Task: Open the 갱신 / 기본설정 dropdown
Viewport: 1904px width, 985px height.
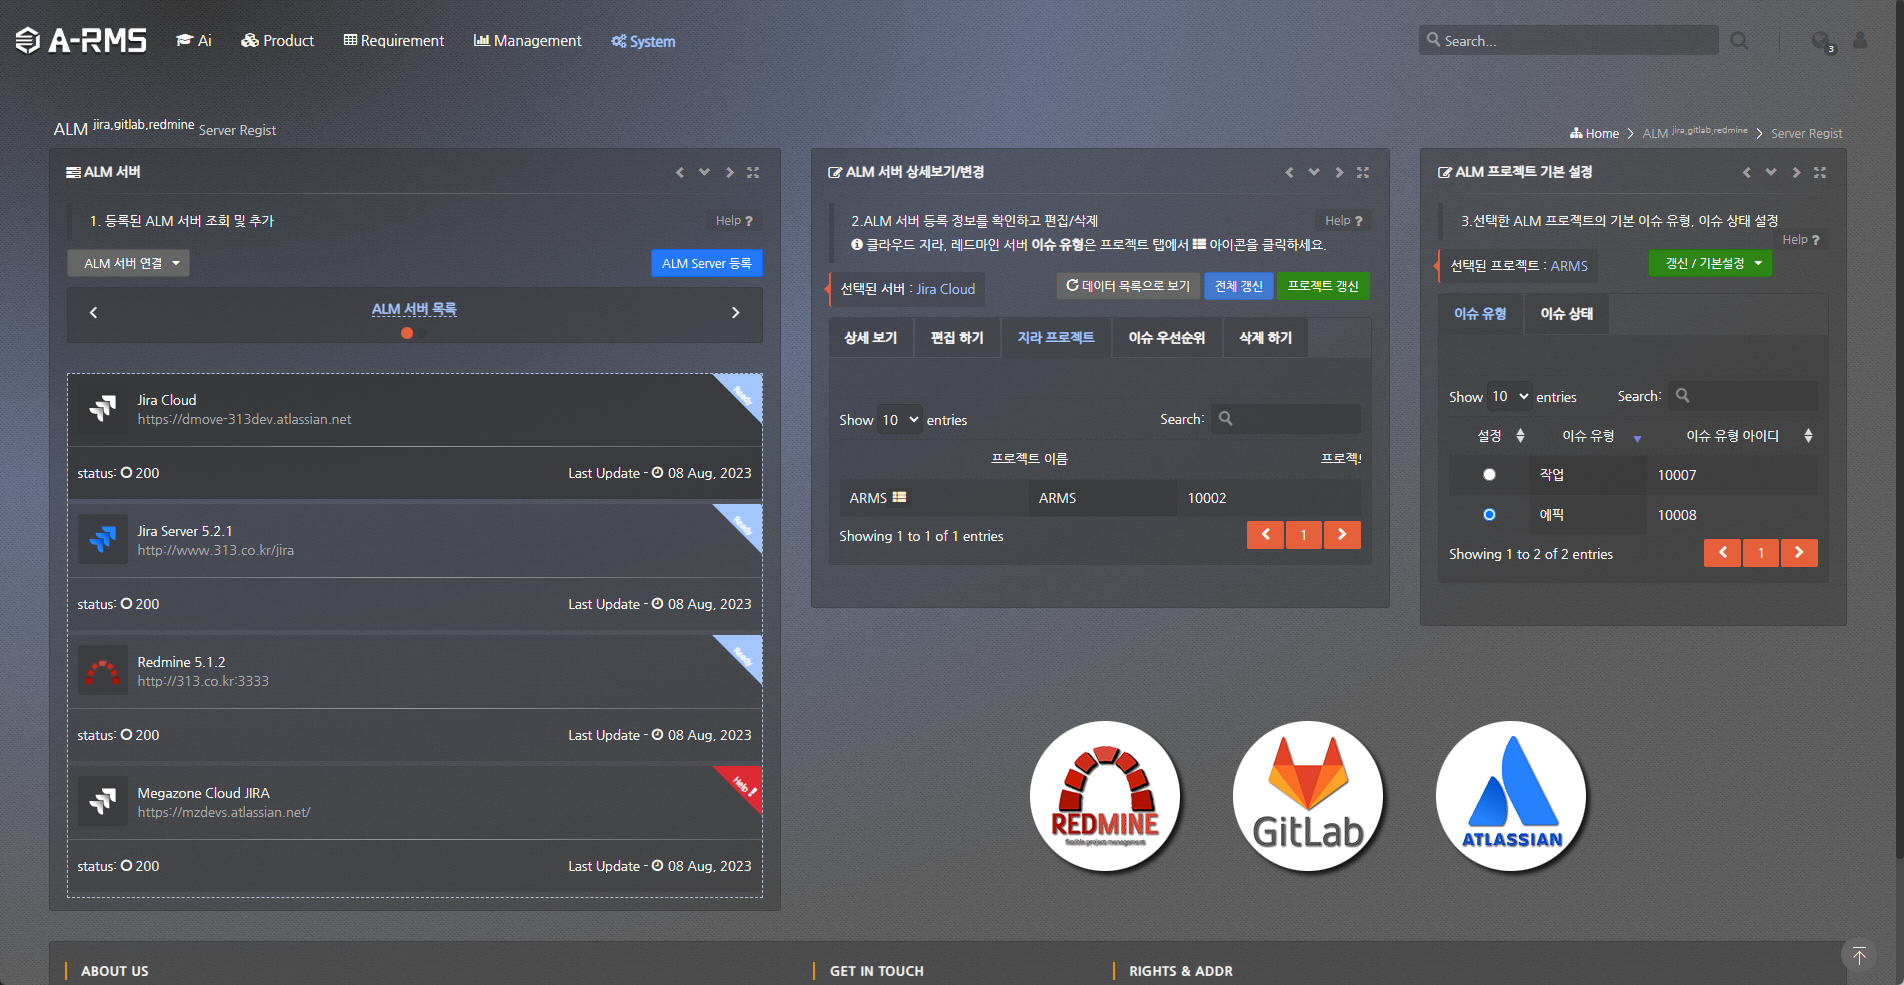Action: coord(1710,263)
